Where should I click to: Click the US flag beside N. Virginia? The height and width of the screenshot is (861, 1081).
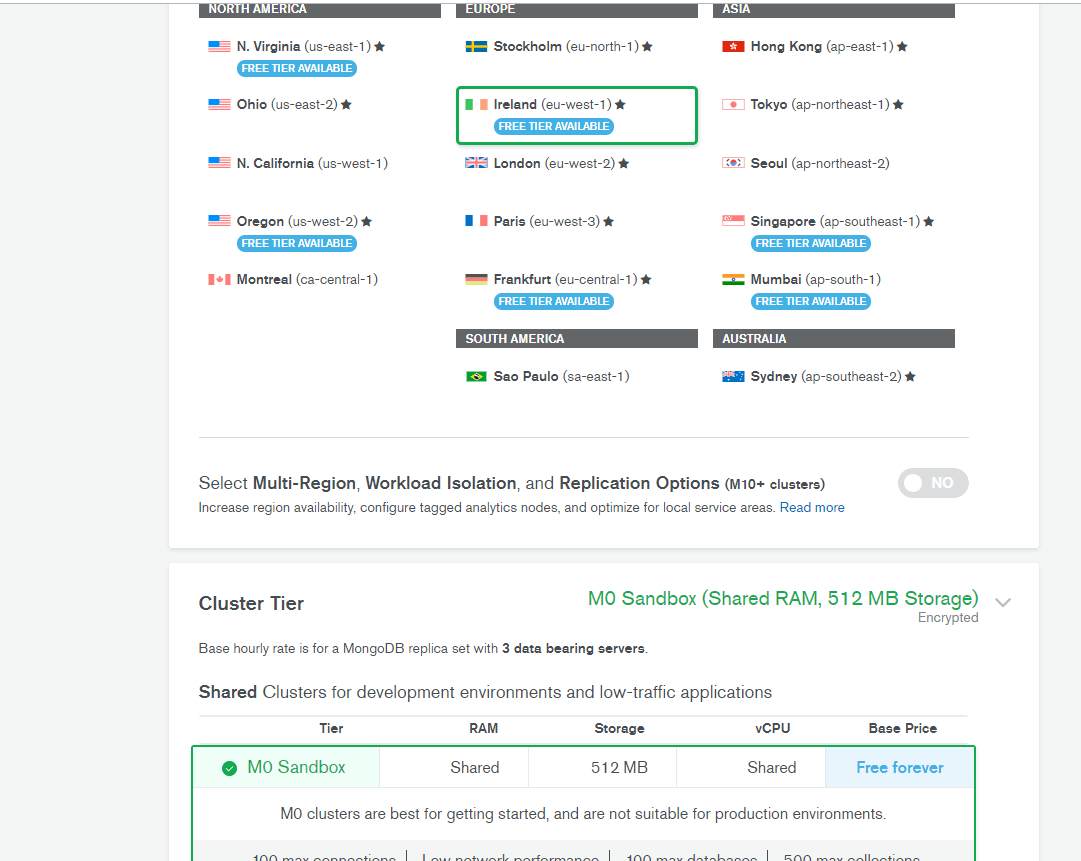point(219,47)
